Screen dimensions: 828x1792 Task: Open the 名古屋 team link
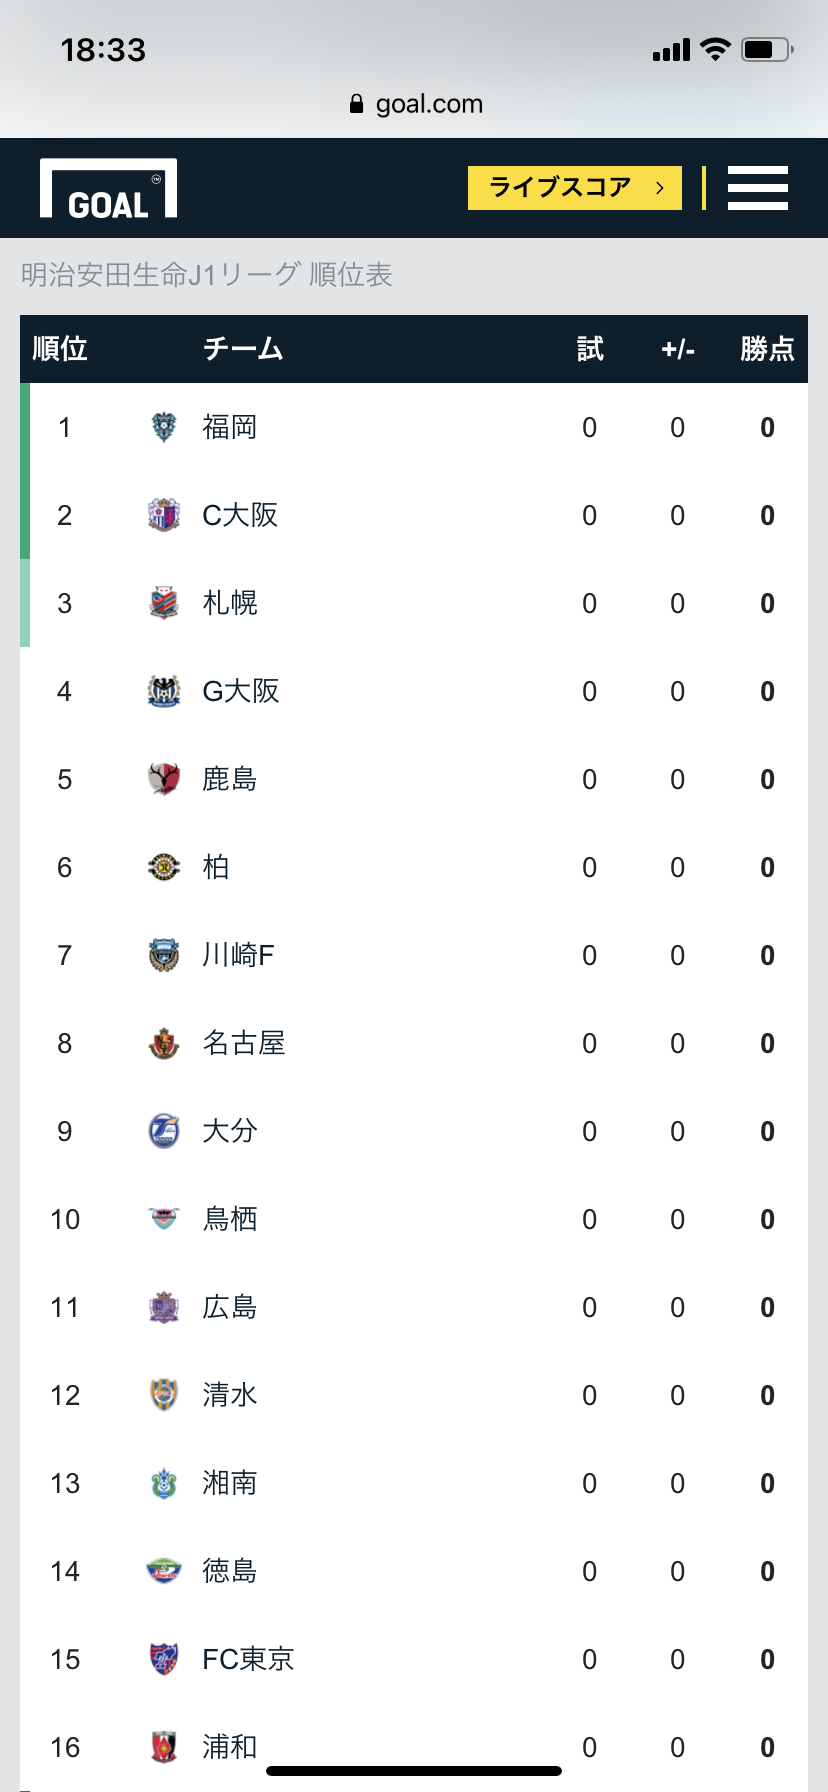244,1044
